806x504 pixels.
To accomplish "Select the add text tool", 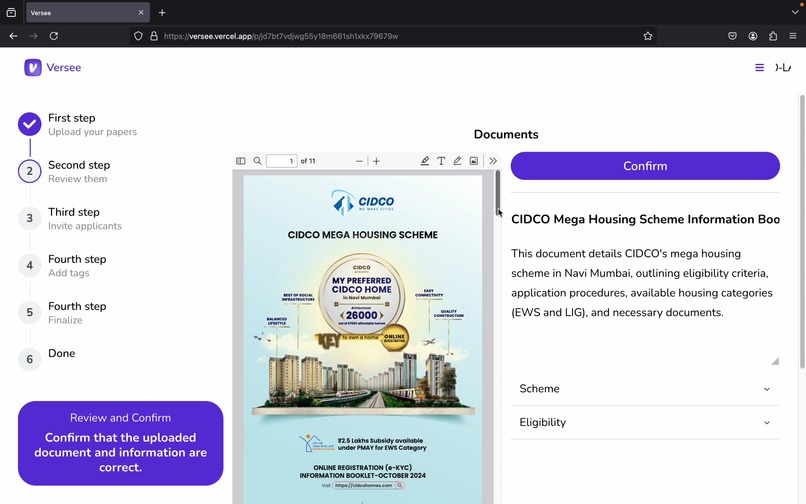I will point(441,161).
